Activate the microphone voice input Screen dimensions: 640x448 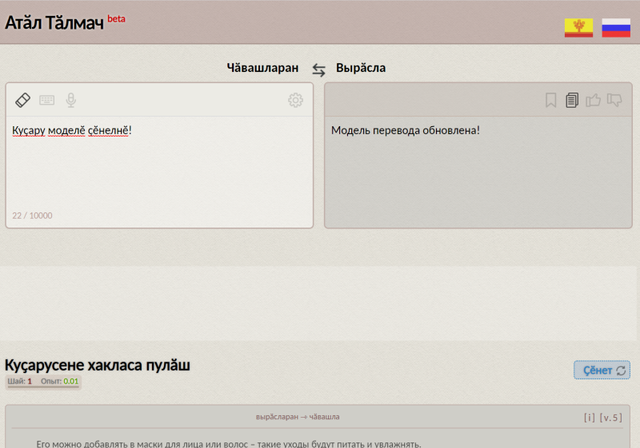pos(71,100)
